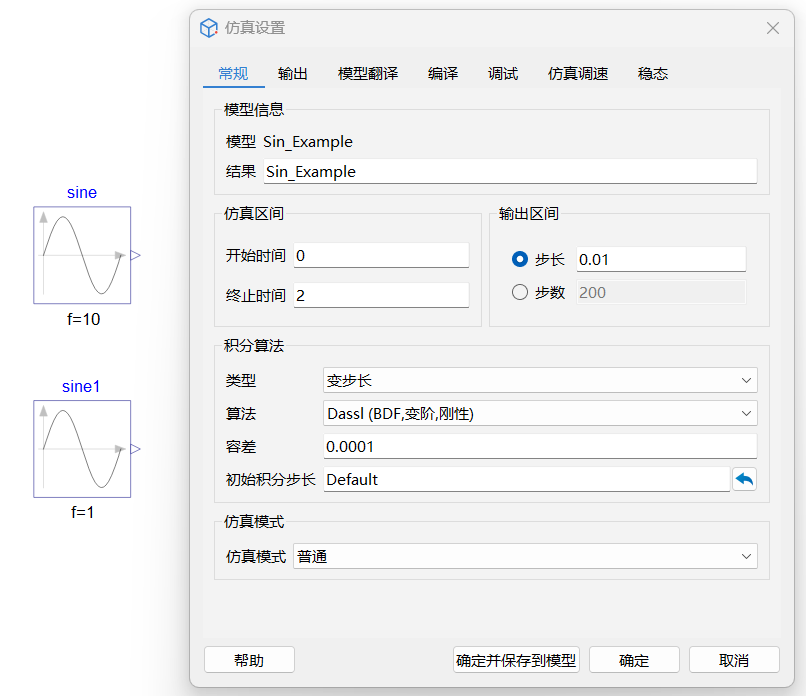Click the cube icon in dialog title bar
The image size is (806, 696).
(x=208, y=28)
